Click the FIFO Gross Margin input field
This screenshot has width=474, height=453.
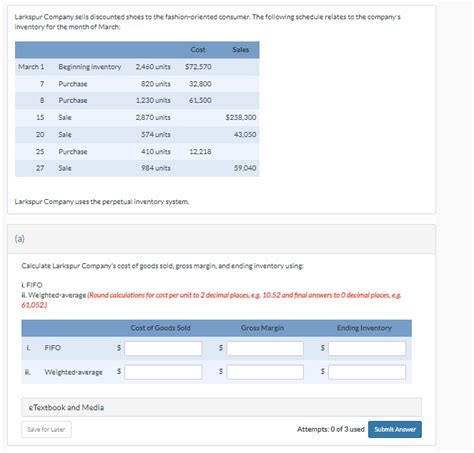point(265,348)
